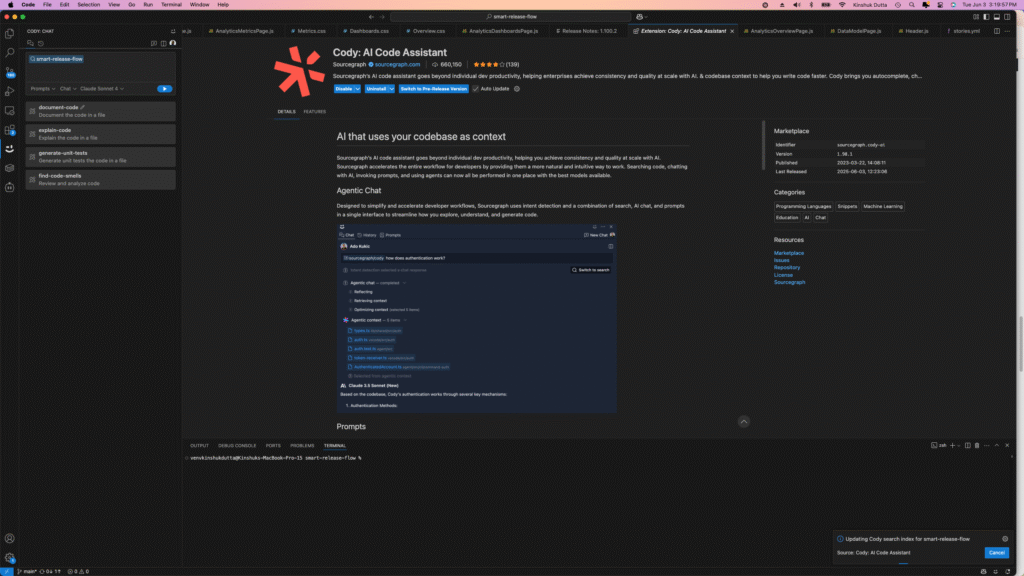This screenshot has width=1024, height=576.
Task: Click the Disable extension button
Action: point(344,89)
